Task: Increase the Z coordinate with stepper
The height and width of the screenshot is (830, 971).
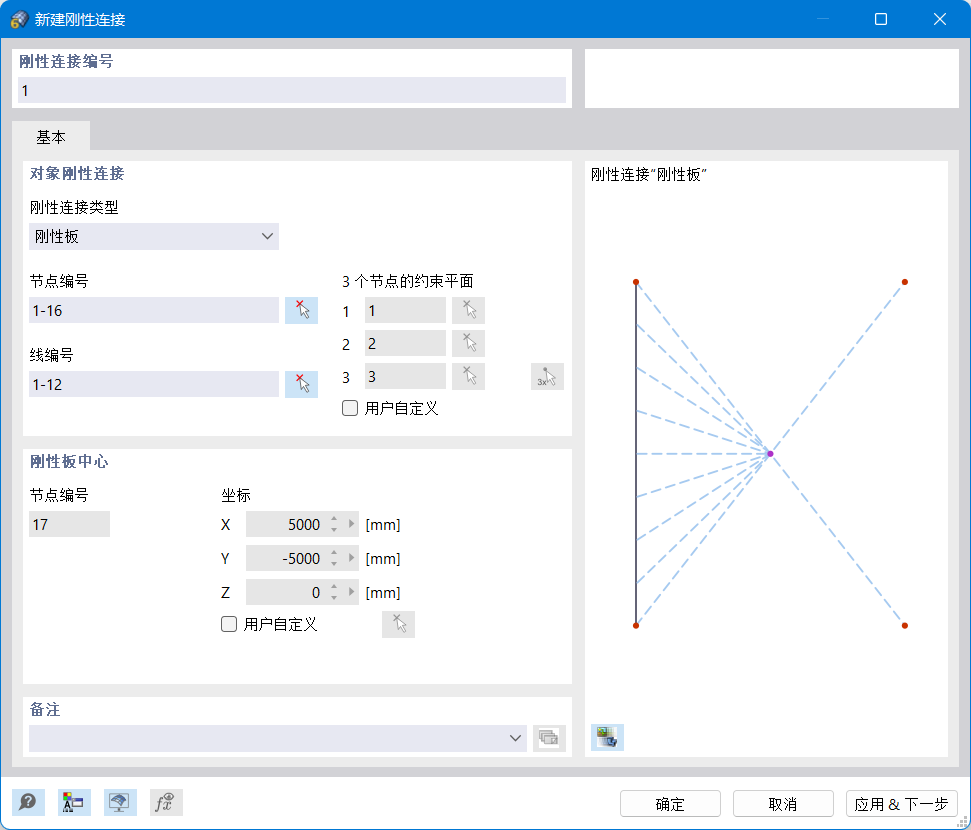Action: tap(334, 587)
